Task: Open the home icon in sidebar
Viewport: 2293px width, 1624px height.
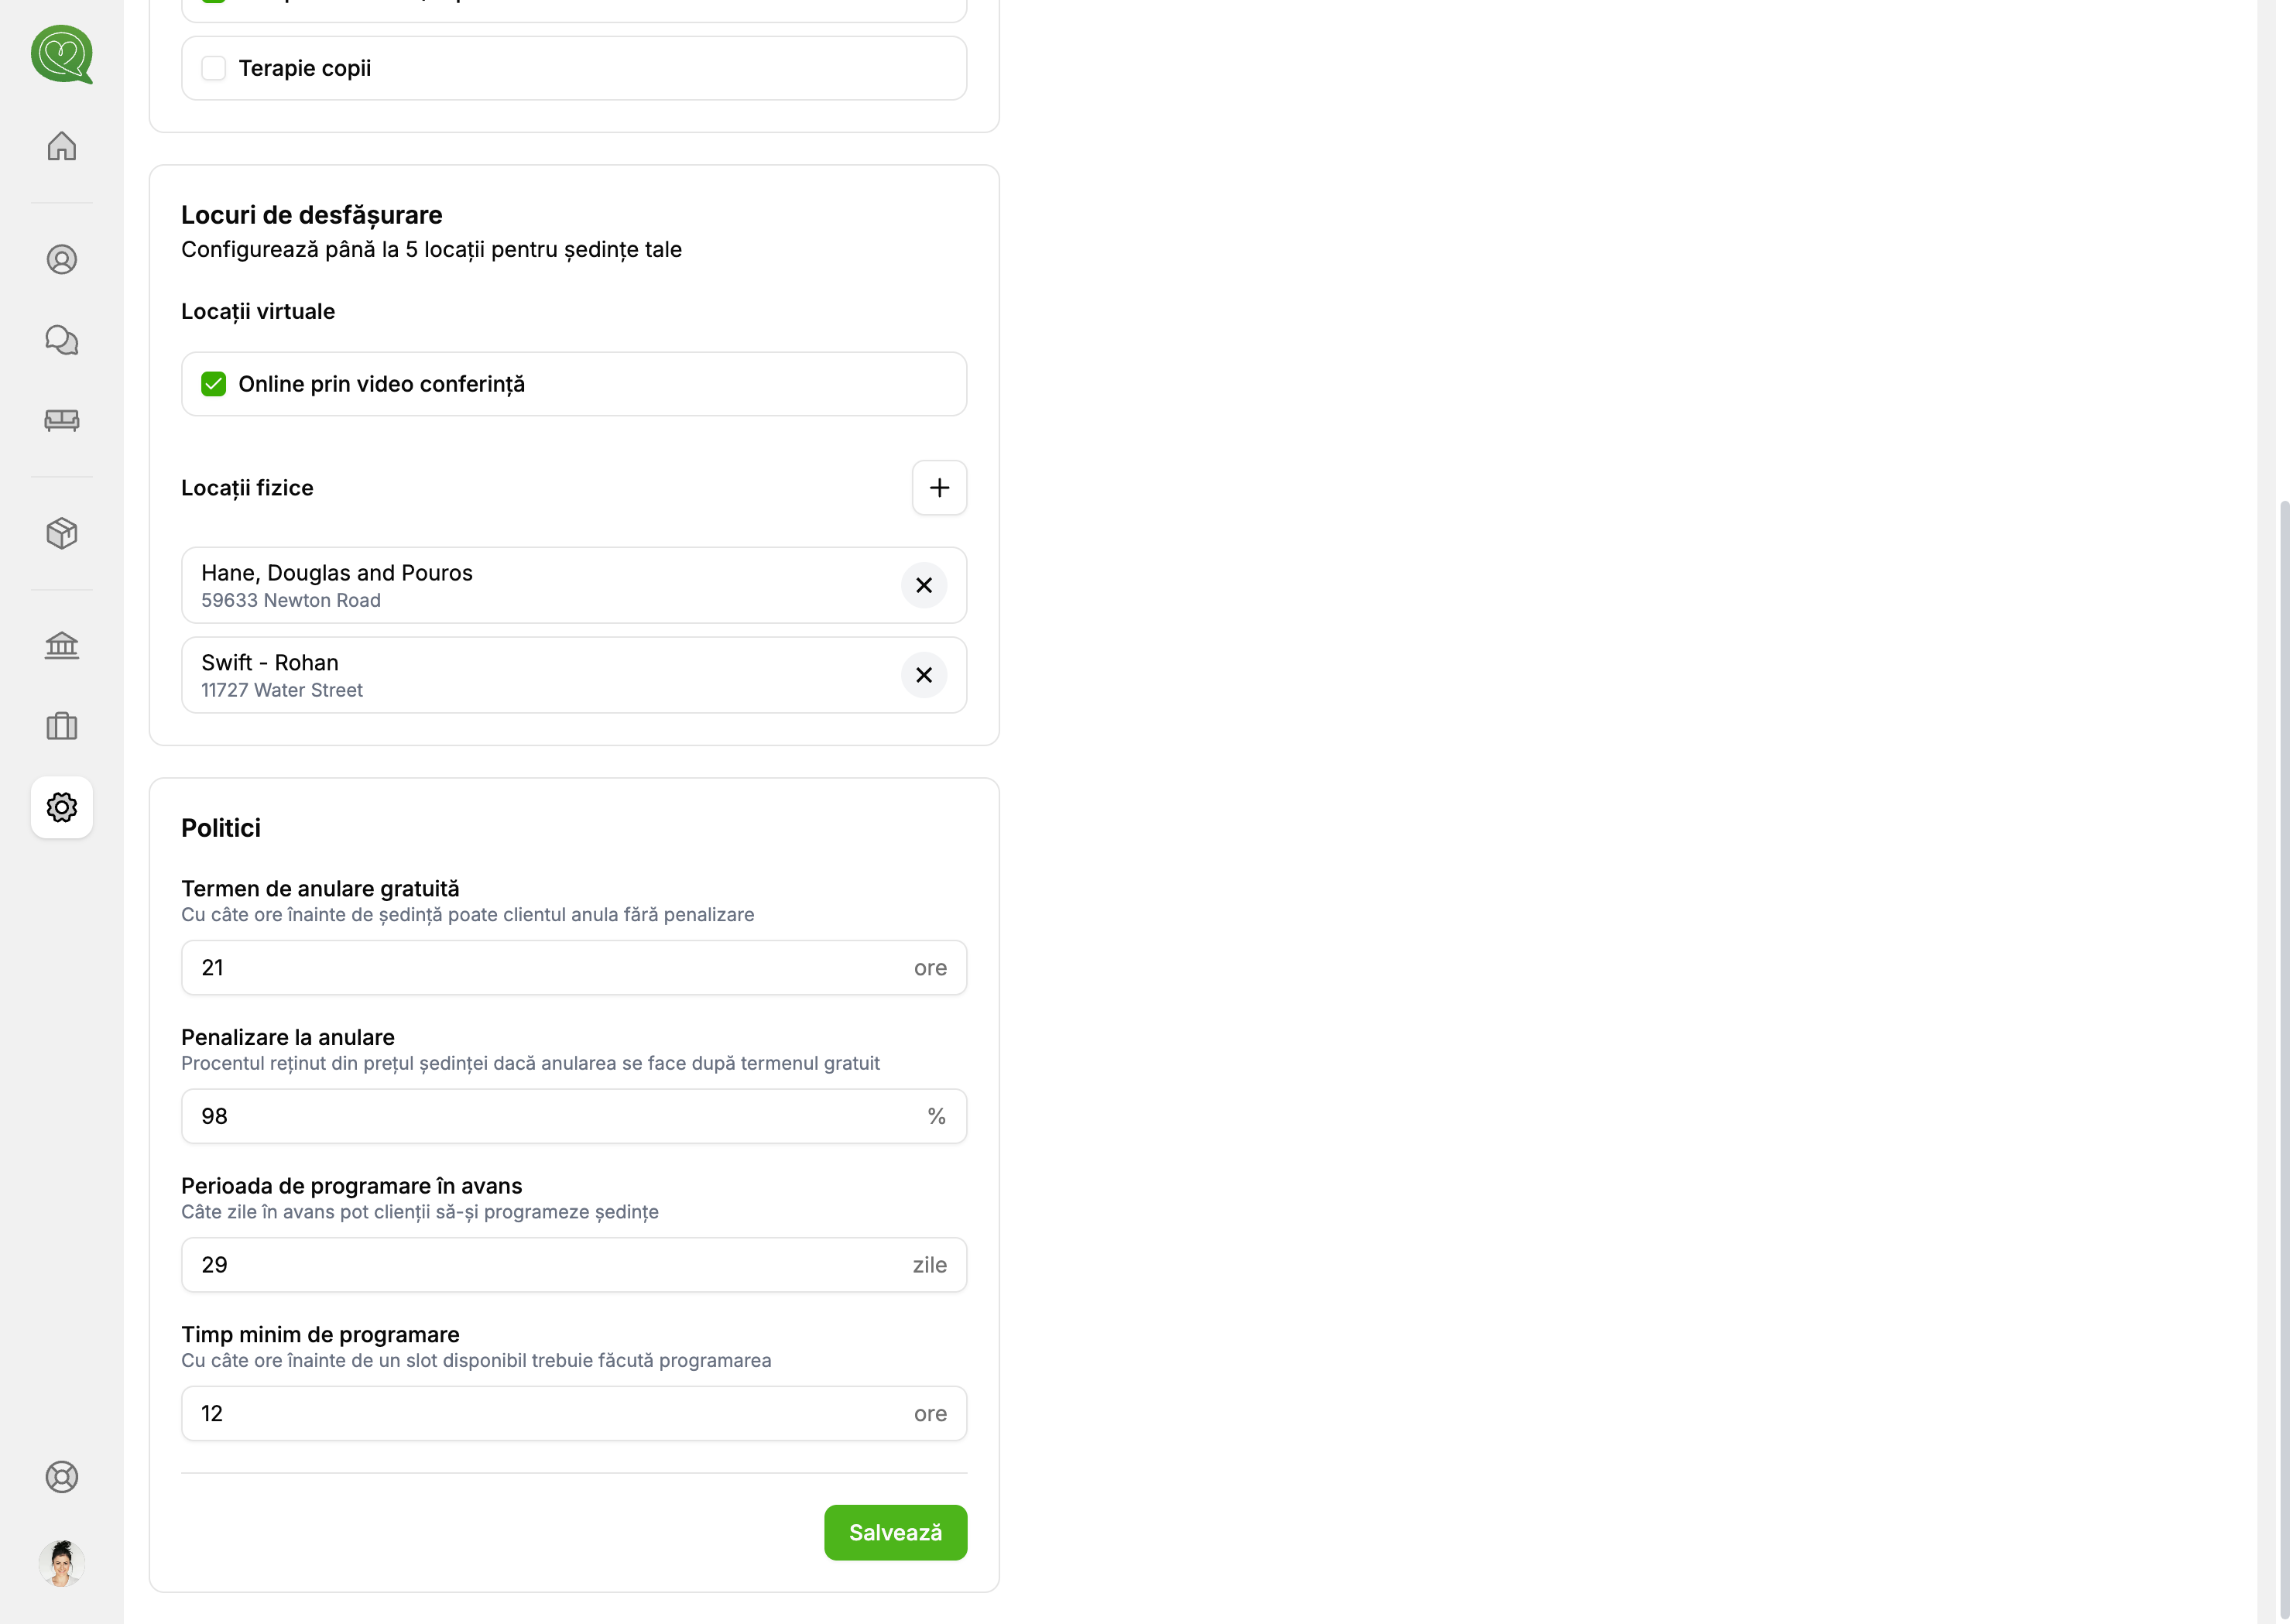Action: coord(62,146)
